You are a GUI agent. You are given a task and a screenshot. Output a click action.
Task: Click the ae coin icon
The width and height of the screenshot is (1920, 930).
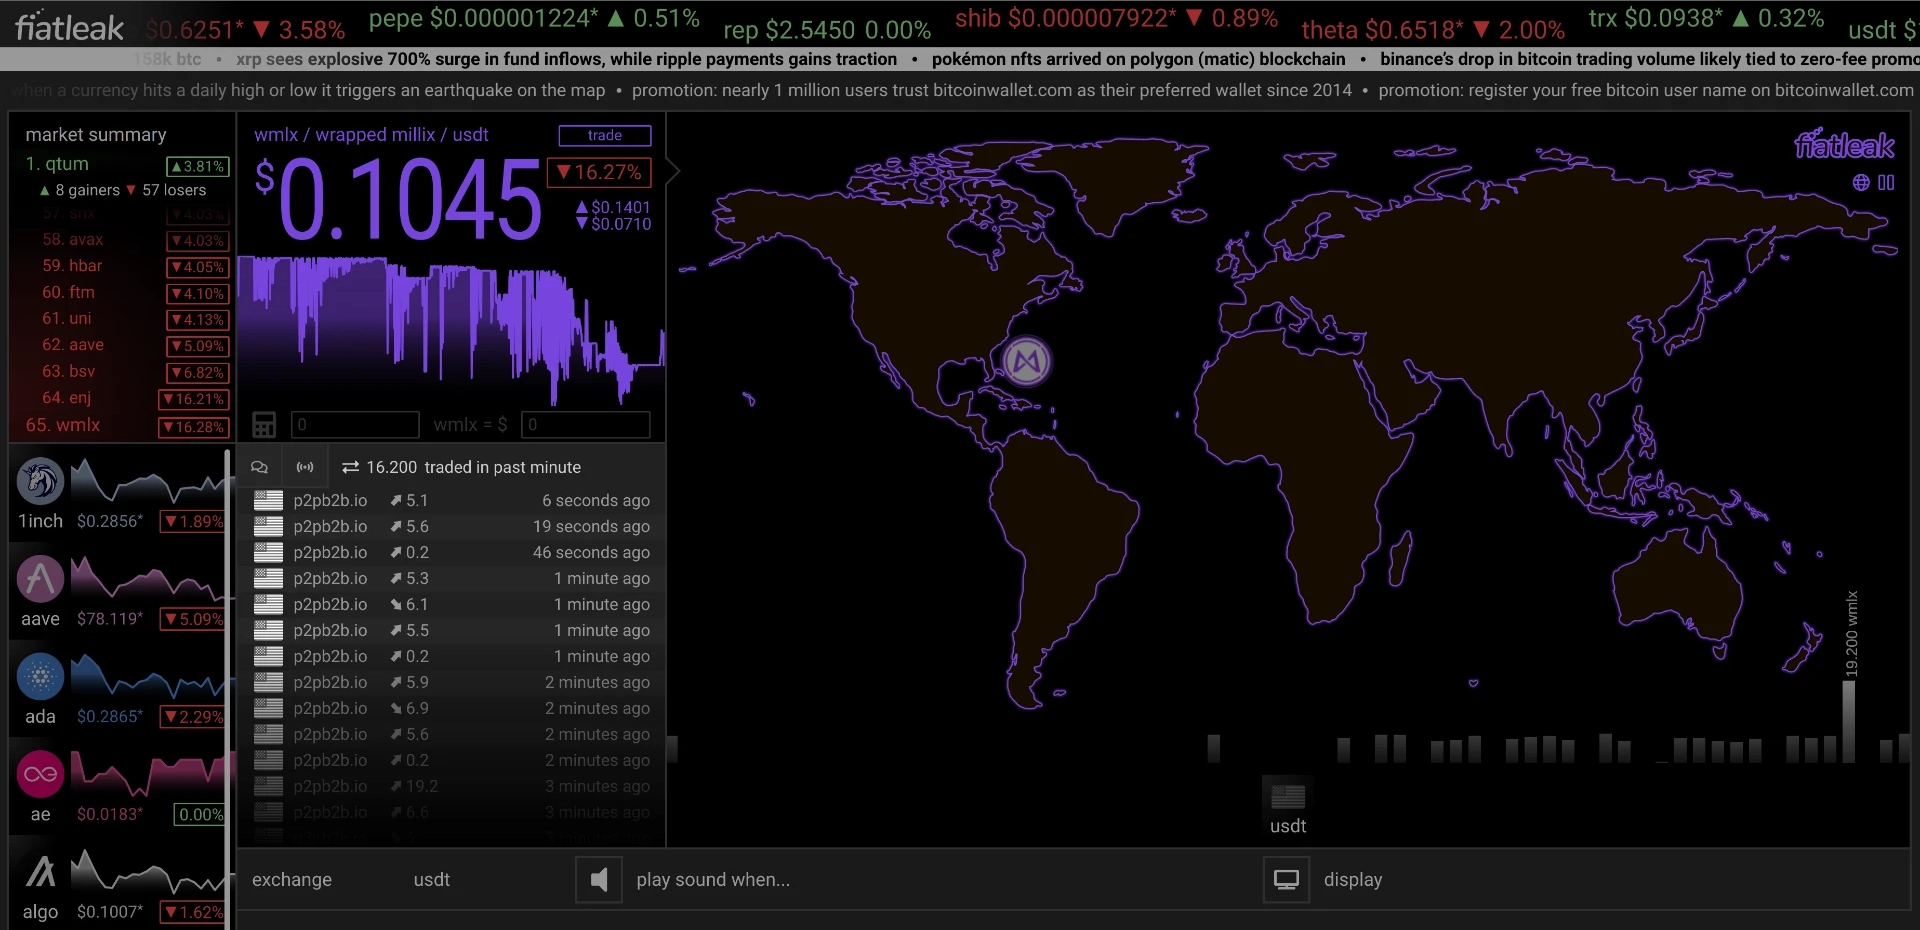[40, 774]
